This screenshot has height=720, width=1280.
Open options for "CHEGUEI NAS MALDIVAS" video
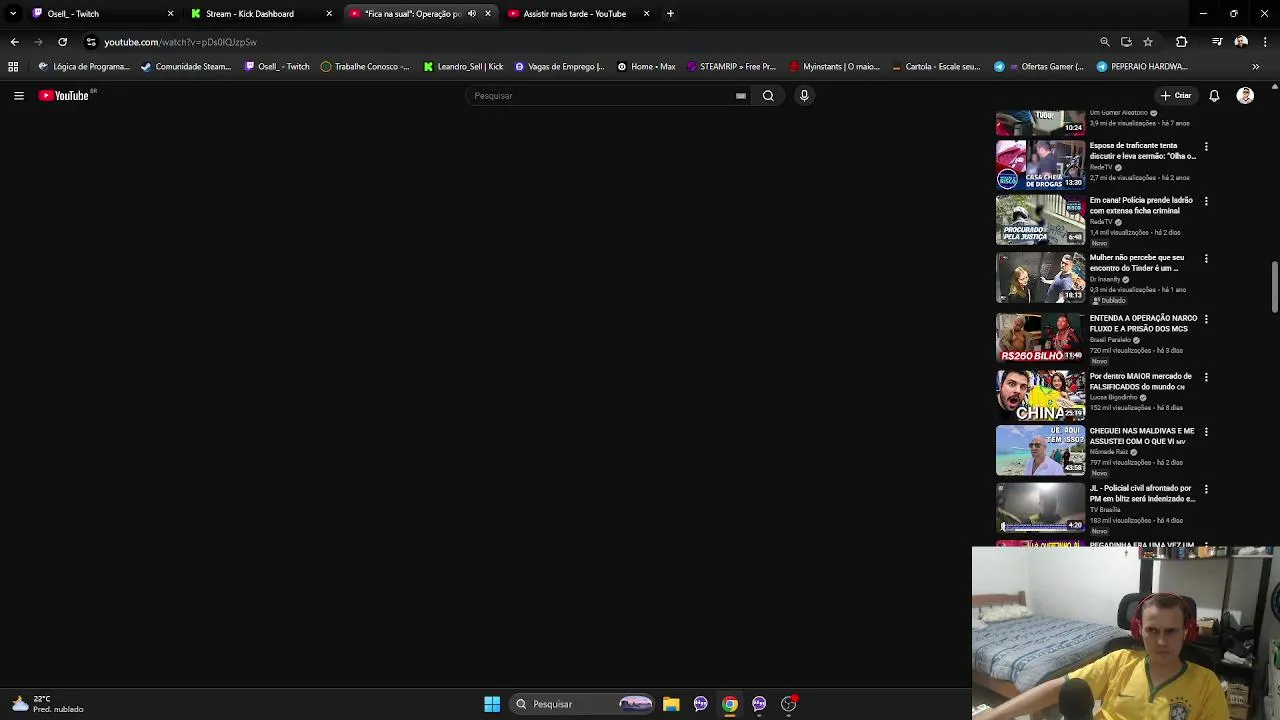pos(1206,432)
